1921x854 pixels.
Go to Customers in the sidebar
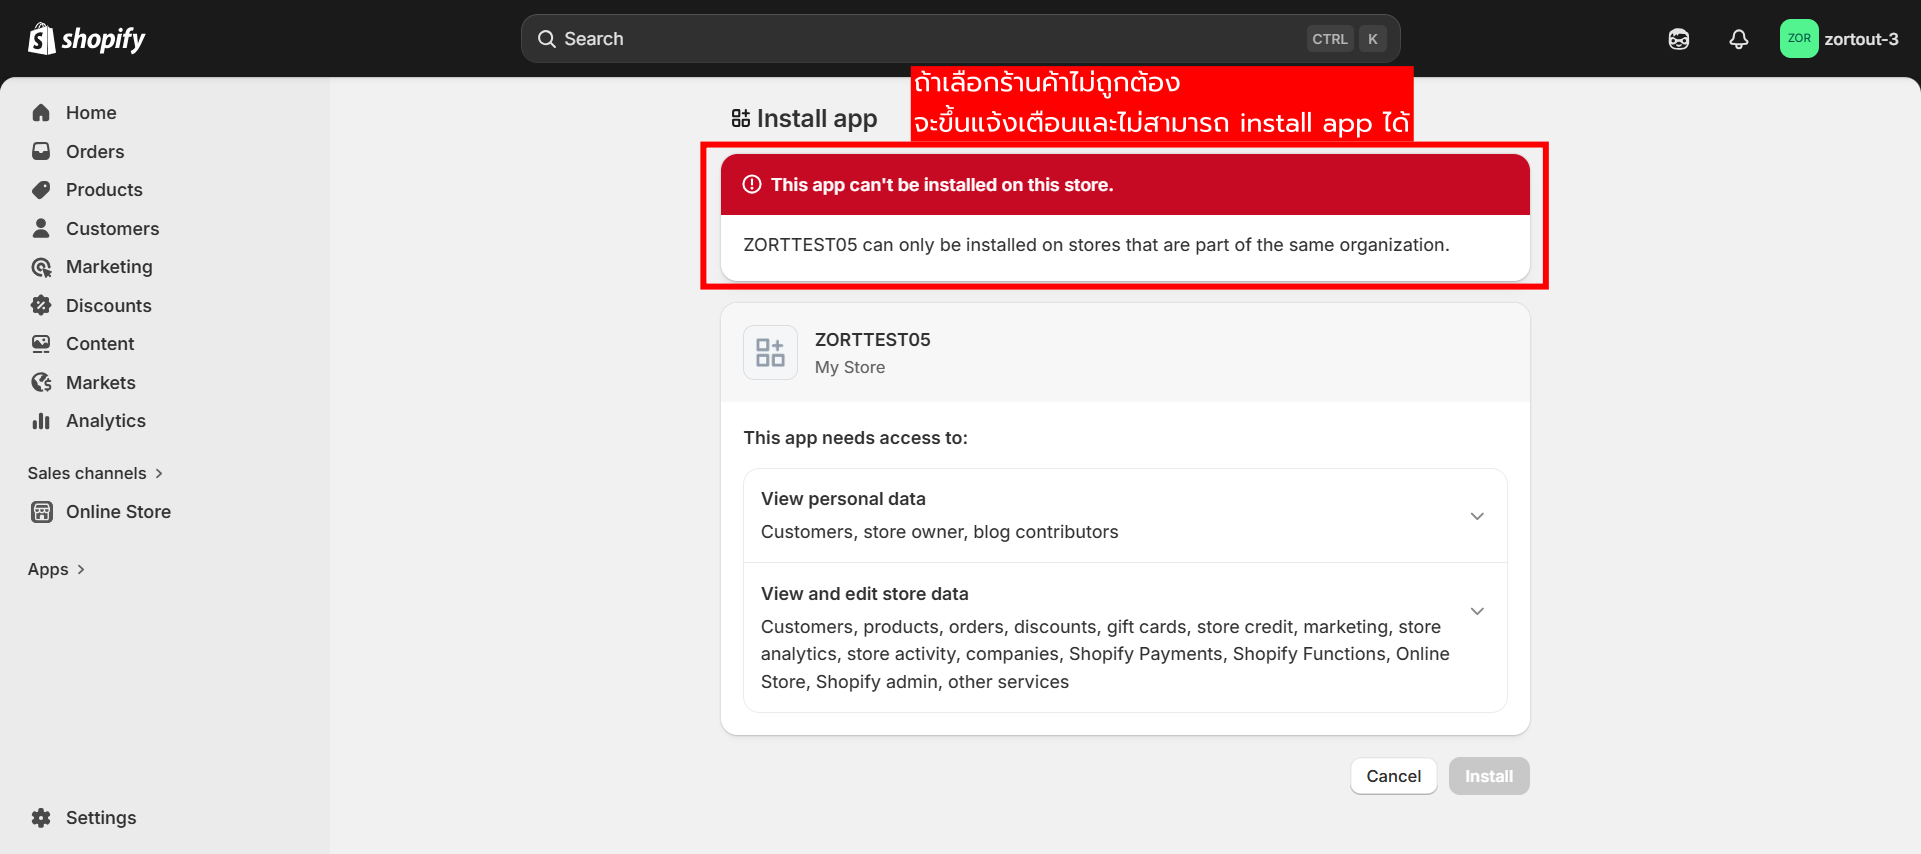(x=112, y=229)
